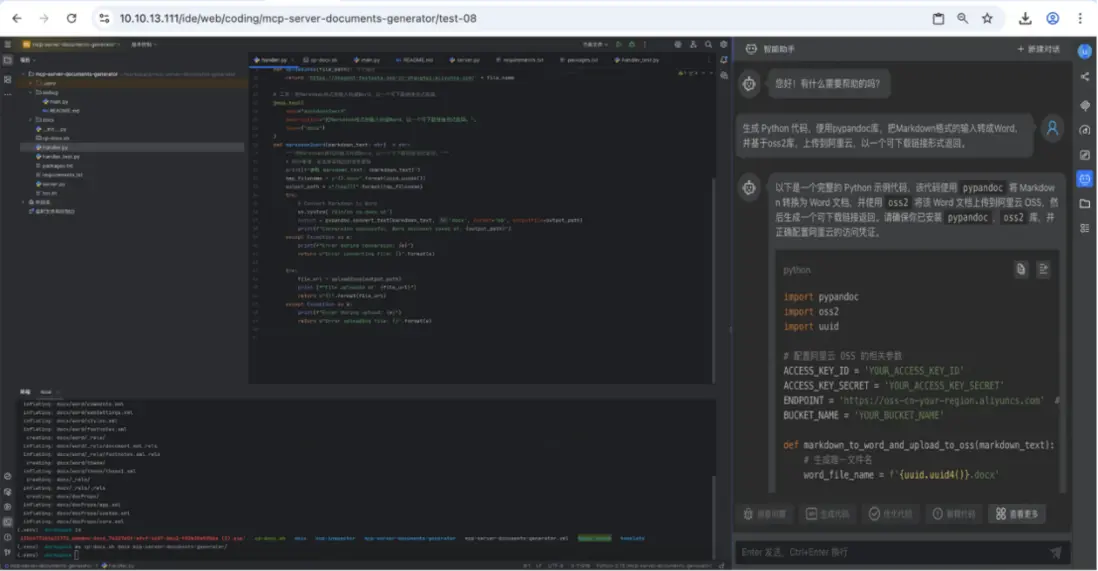Image resolution: width=1098 pixels, height=571 pixels.
Task: Open the folder icon in right sidebar
Action: [x=1085, y=204]
